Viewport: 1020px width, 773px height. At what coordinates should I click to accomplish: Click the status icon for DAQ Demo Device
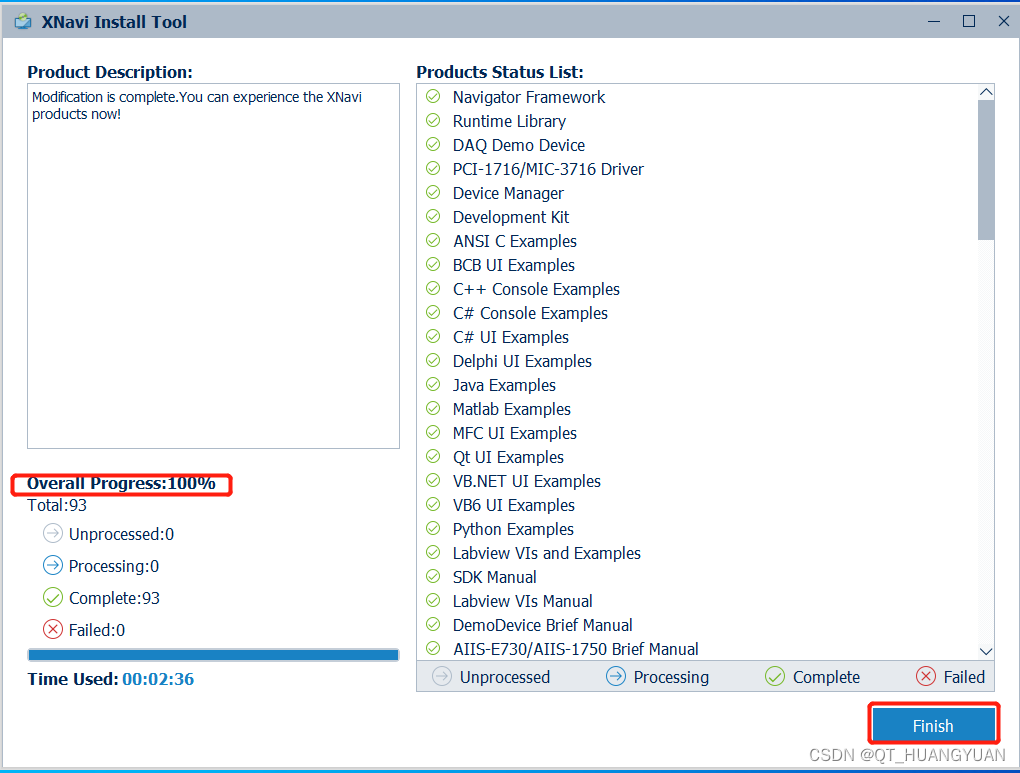[x=433, y=144]
